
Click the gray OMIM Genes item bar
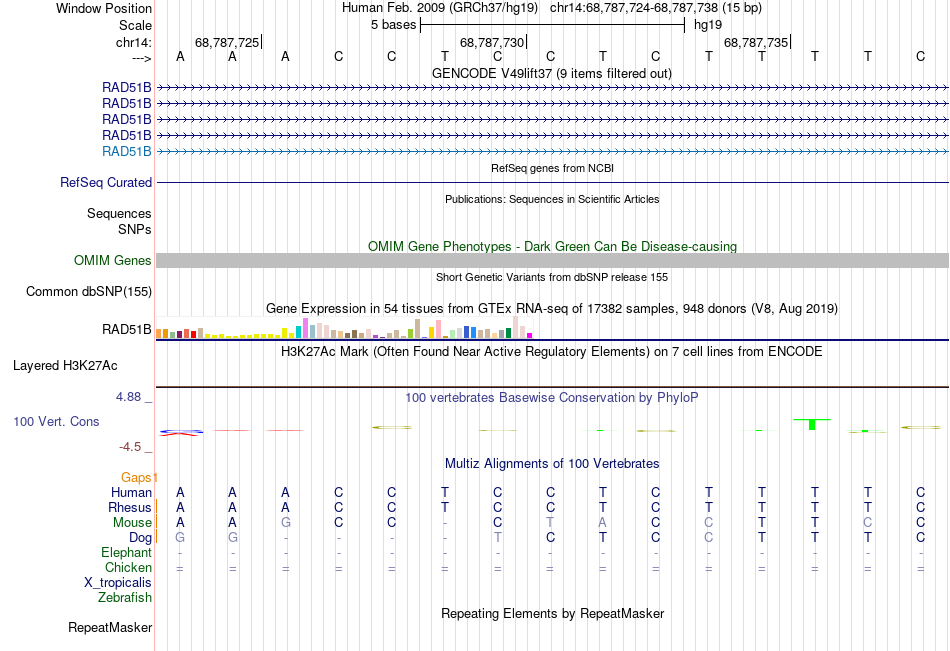point(552,261)
